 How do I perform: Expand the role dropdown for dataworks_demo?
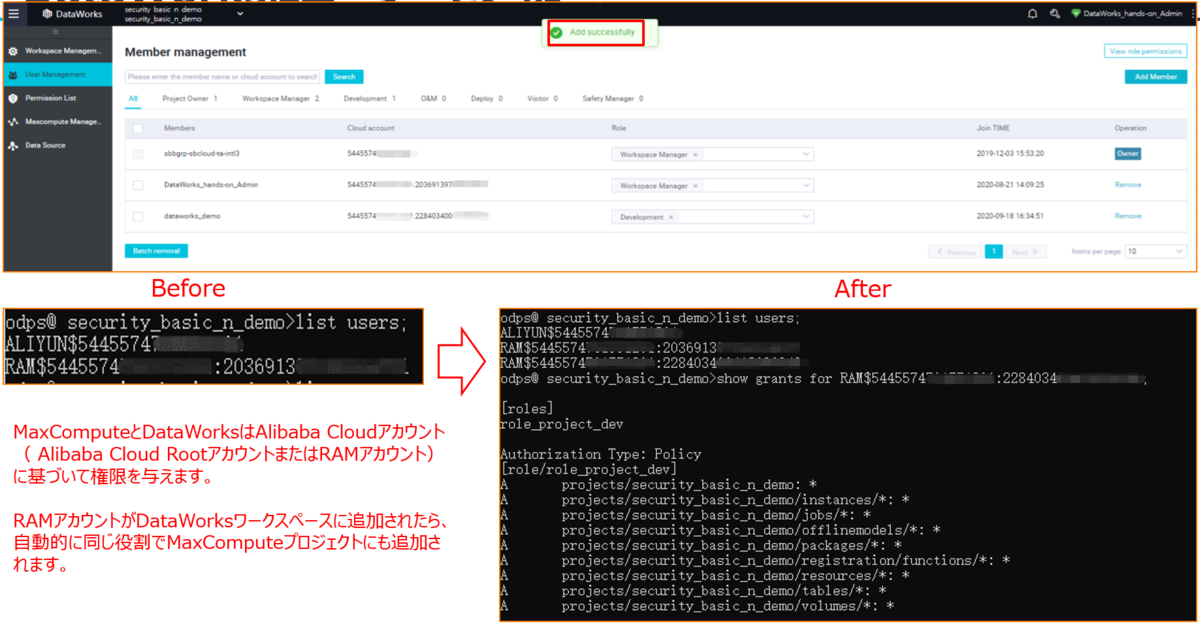(x=806, y=216)
